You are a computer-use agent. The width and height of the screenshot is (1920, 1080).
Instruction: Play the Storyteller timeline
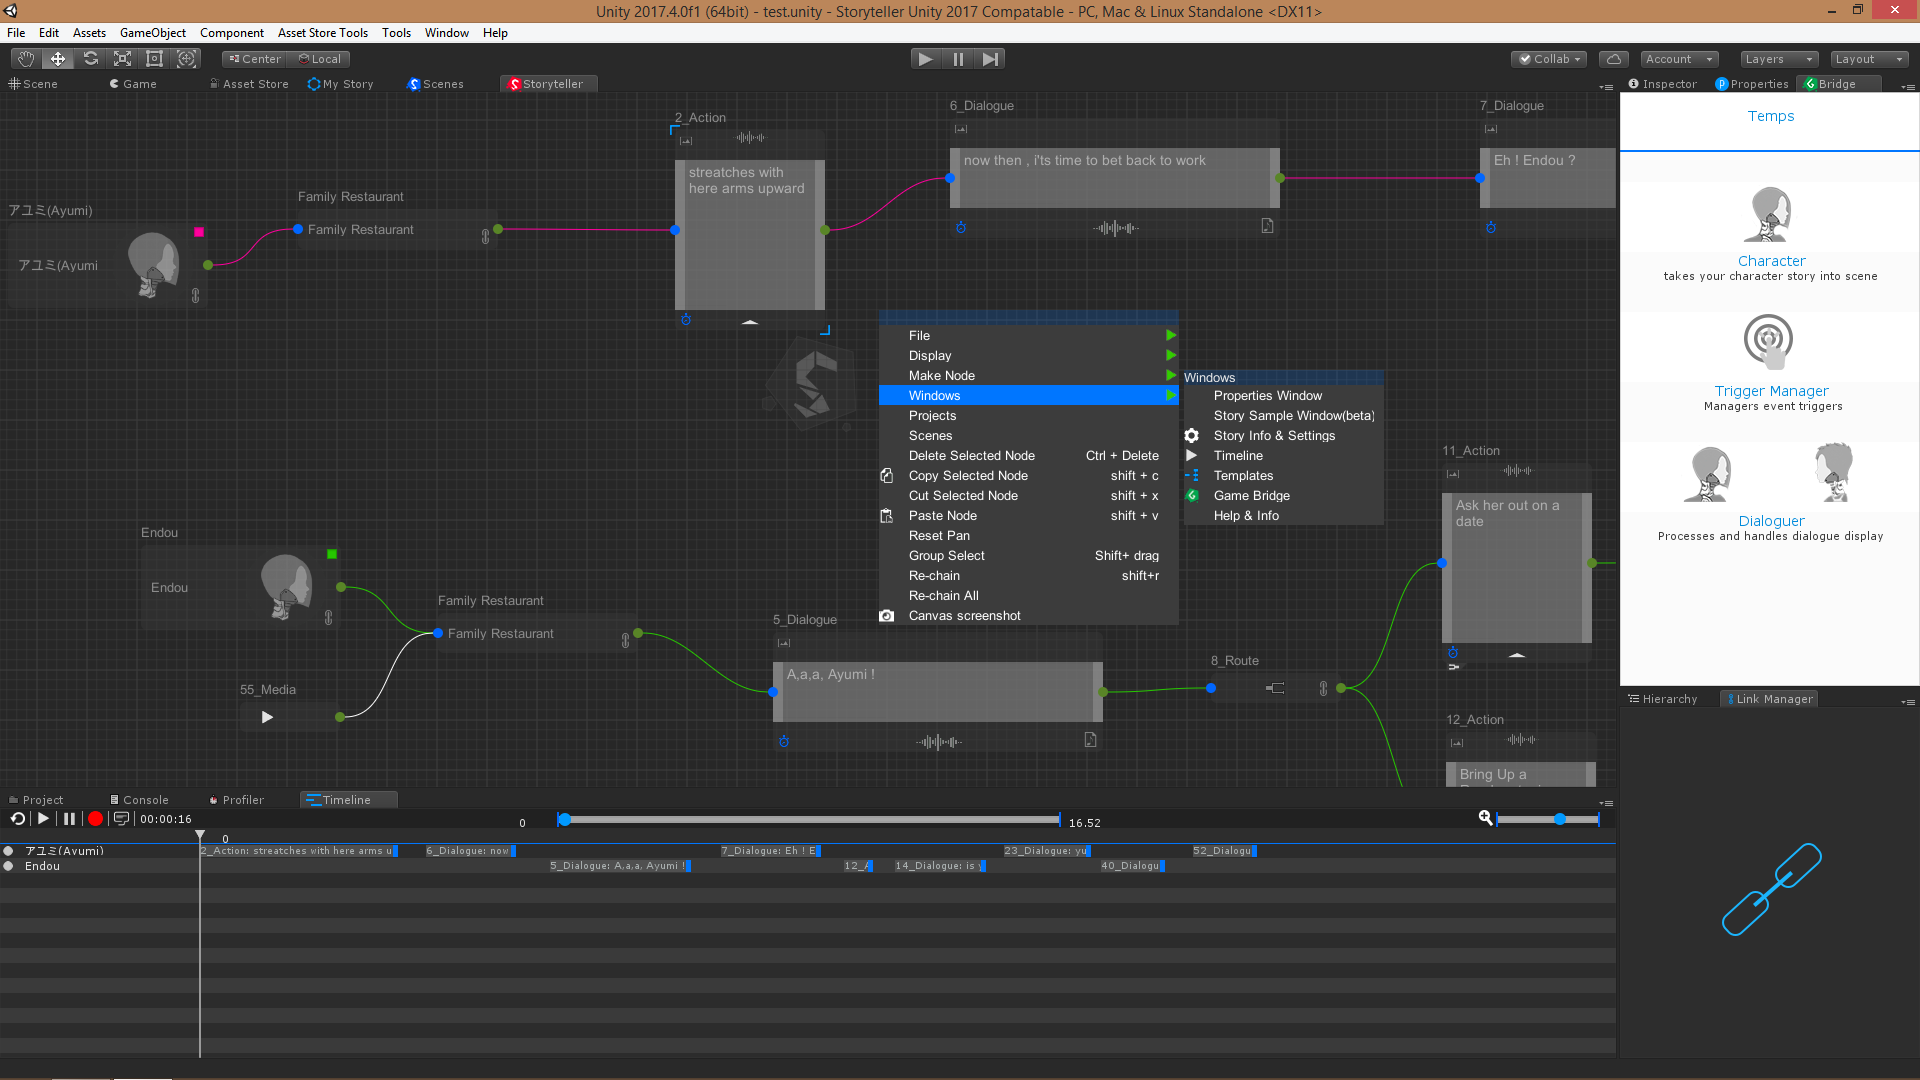click(x=43, y=819)
